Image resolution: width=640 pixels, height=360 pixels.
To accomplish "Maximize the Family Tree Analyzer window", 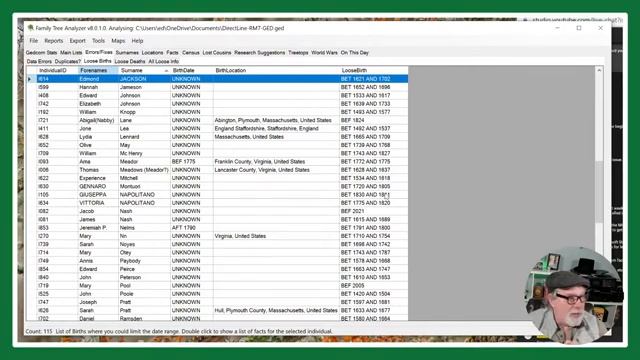I will pos(579,28).
